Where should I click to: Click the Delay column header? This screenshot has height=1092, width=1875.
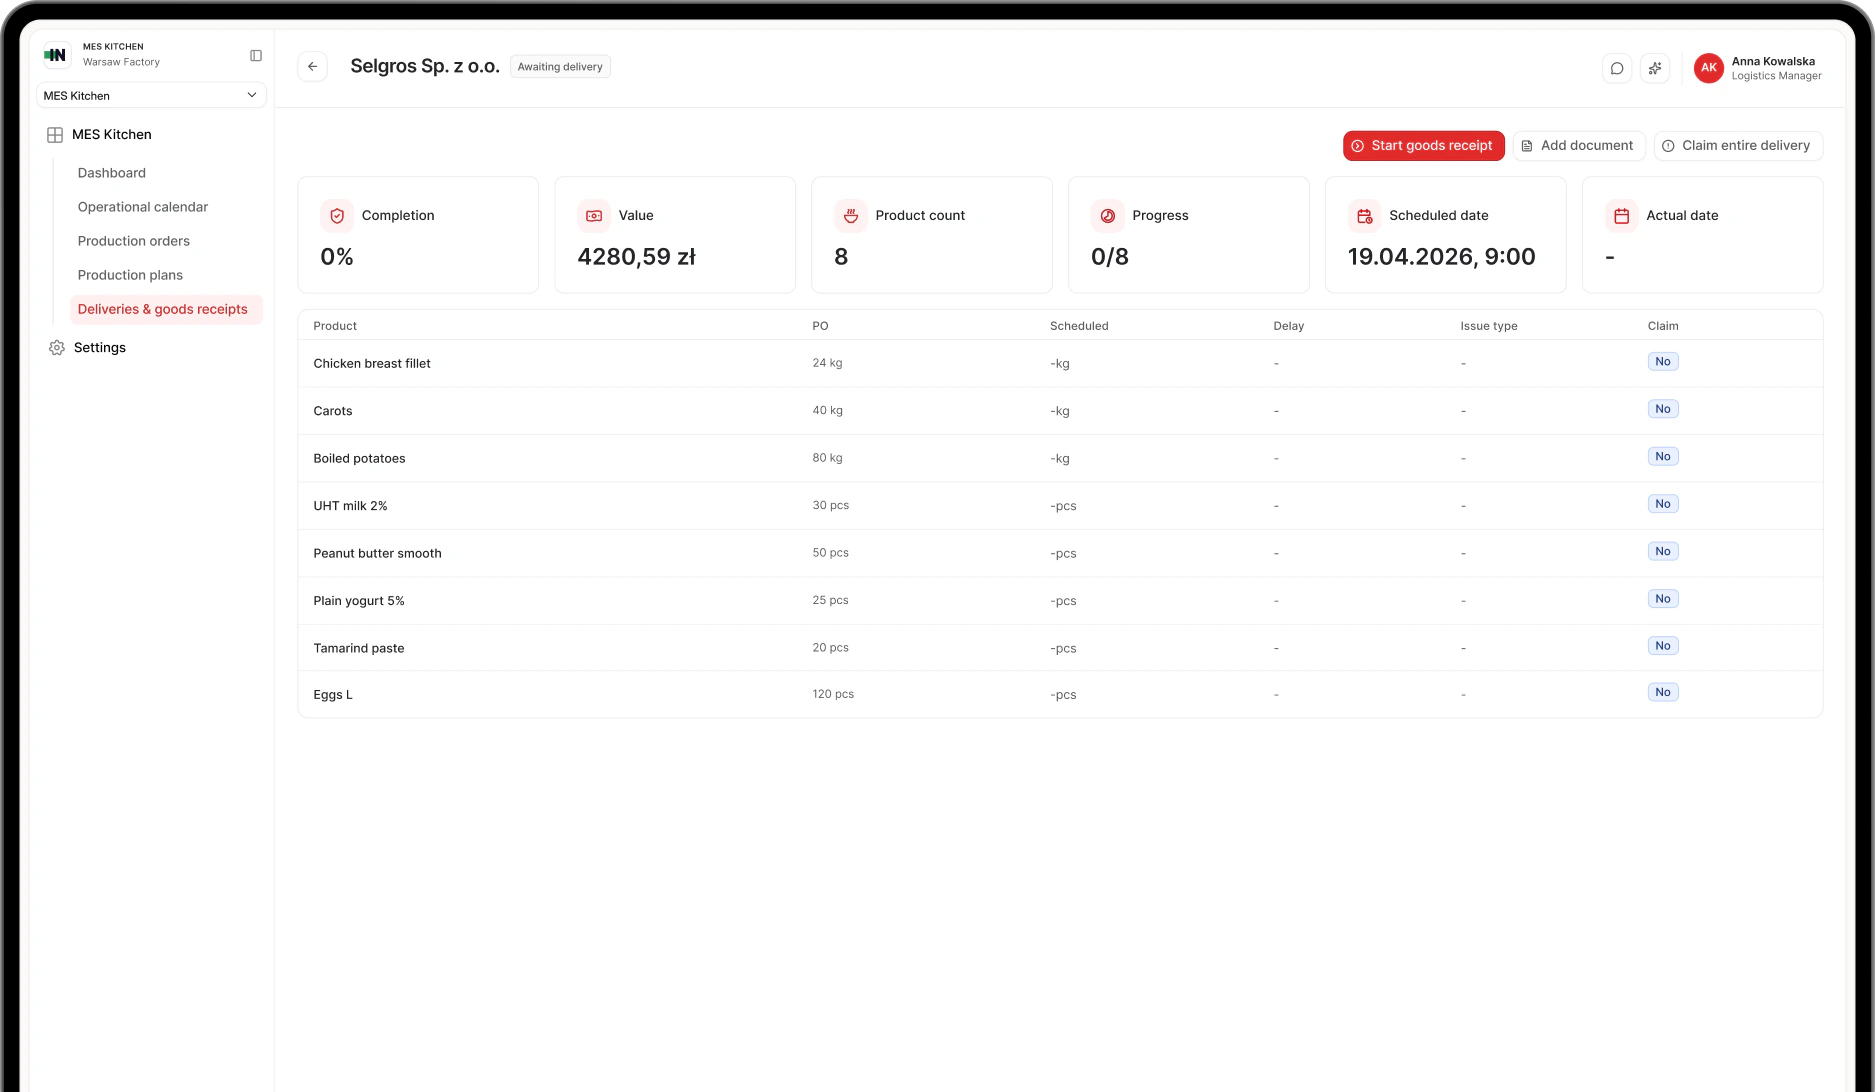(1289, 326)
